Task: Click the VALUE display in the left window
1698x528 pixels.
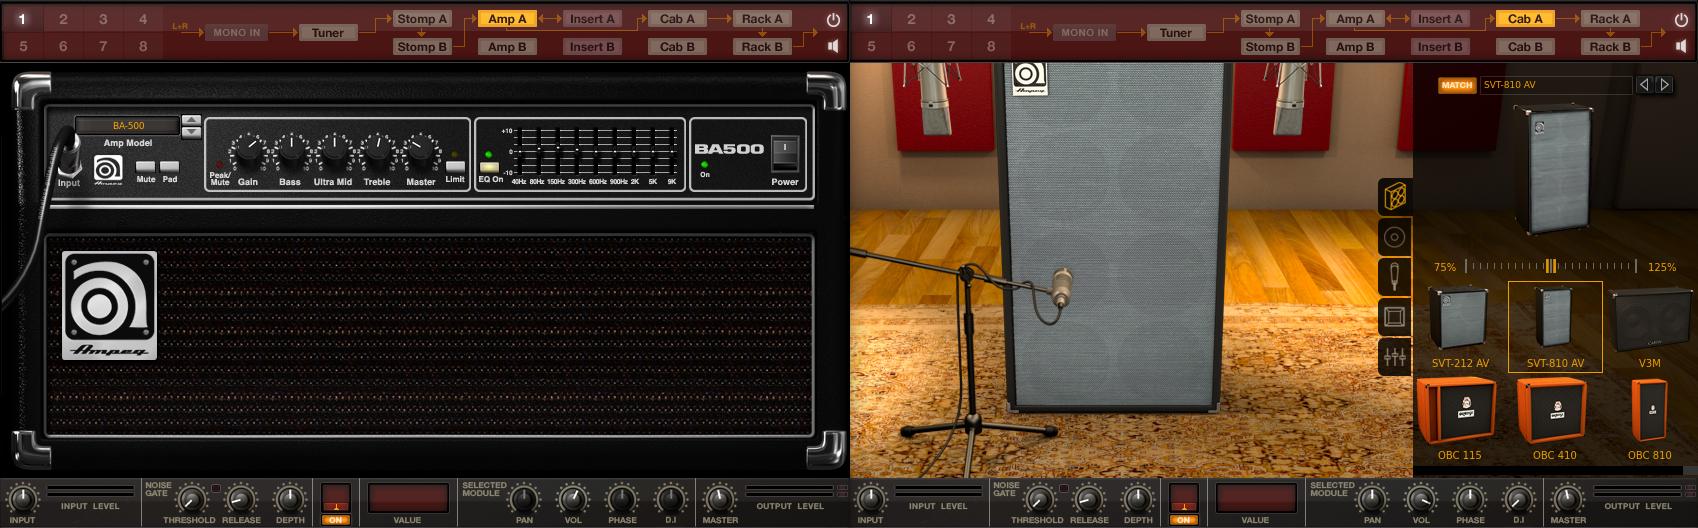Action: [407, 497]
